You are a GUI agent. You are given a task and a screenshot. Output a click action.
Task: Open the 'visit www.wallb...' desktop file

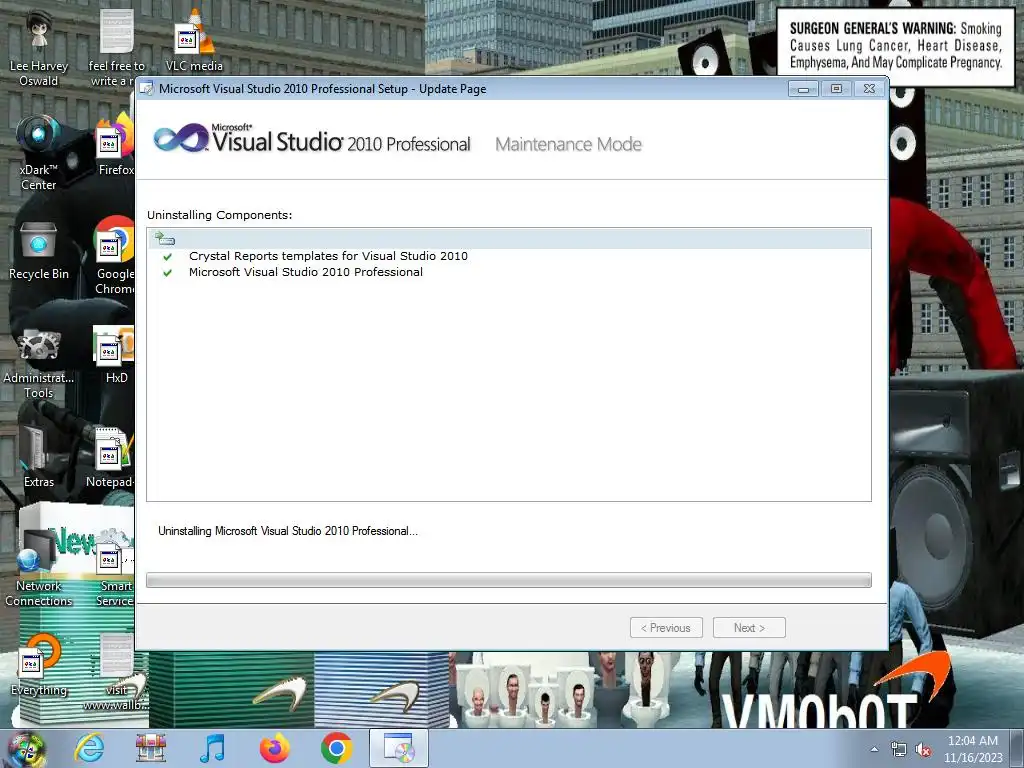[116, 673]
